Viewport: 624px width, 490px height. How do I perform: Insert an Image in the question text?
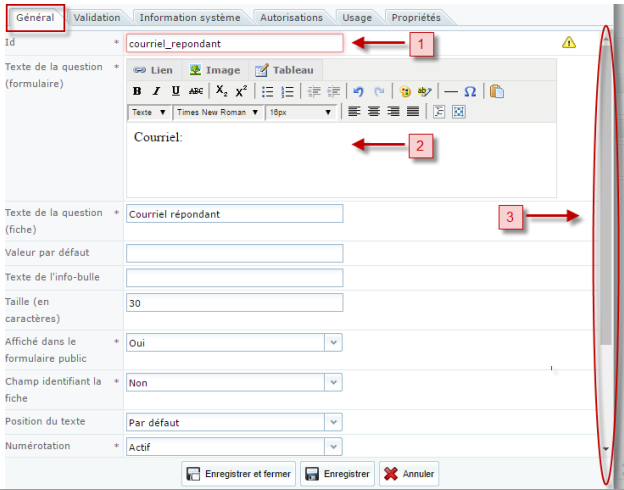coord(215,70)
